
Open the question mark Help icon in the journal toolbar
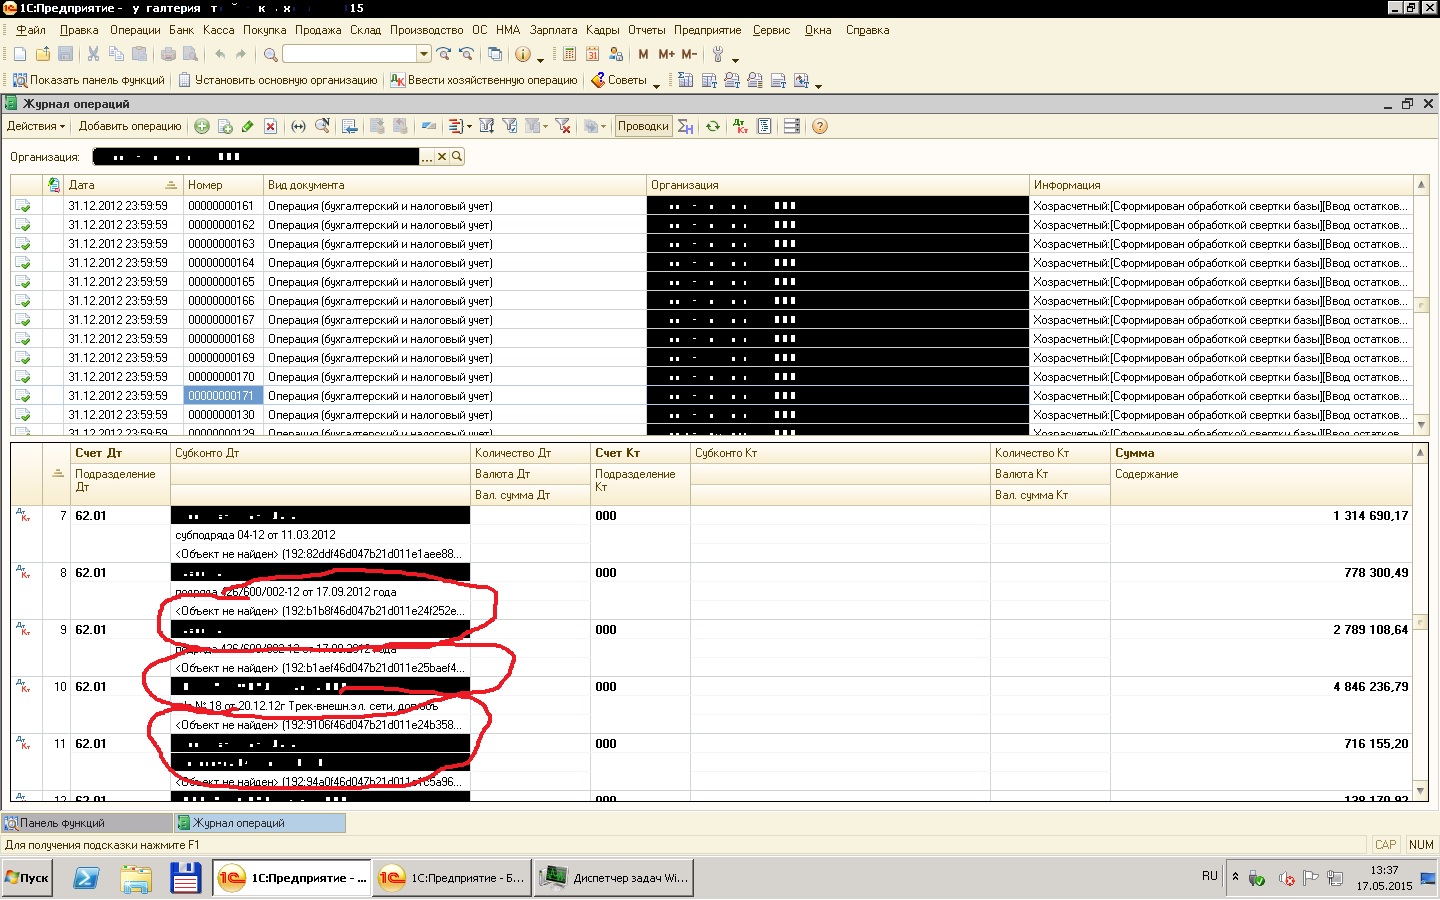[820, 126]
